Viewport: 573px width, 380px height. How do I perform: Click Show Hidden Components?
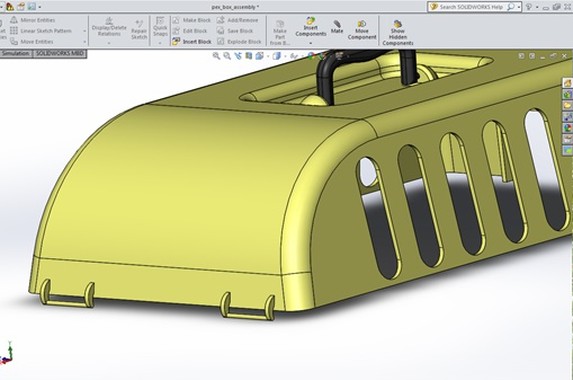[398, 33]
